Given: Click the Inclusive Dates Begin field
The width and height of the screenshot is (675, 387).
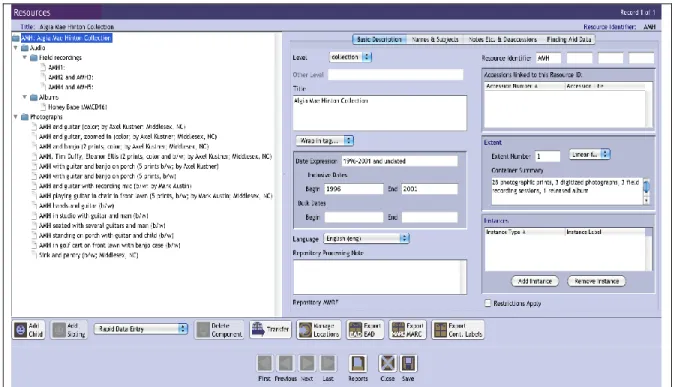Looking at the screenshot, I should tap(353, 189).
